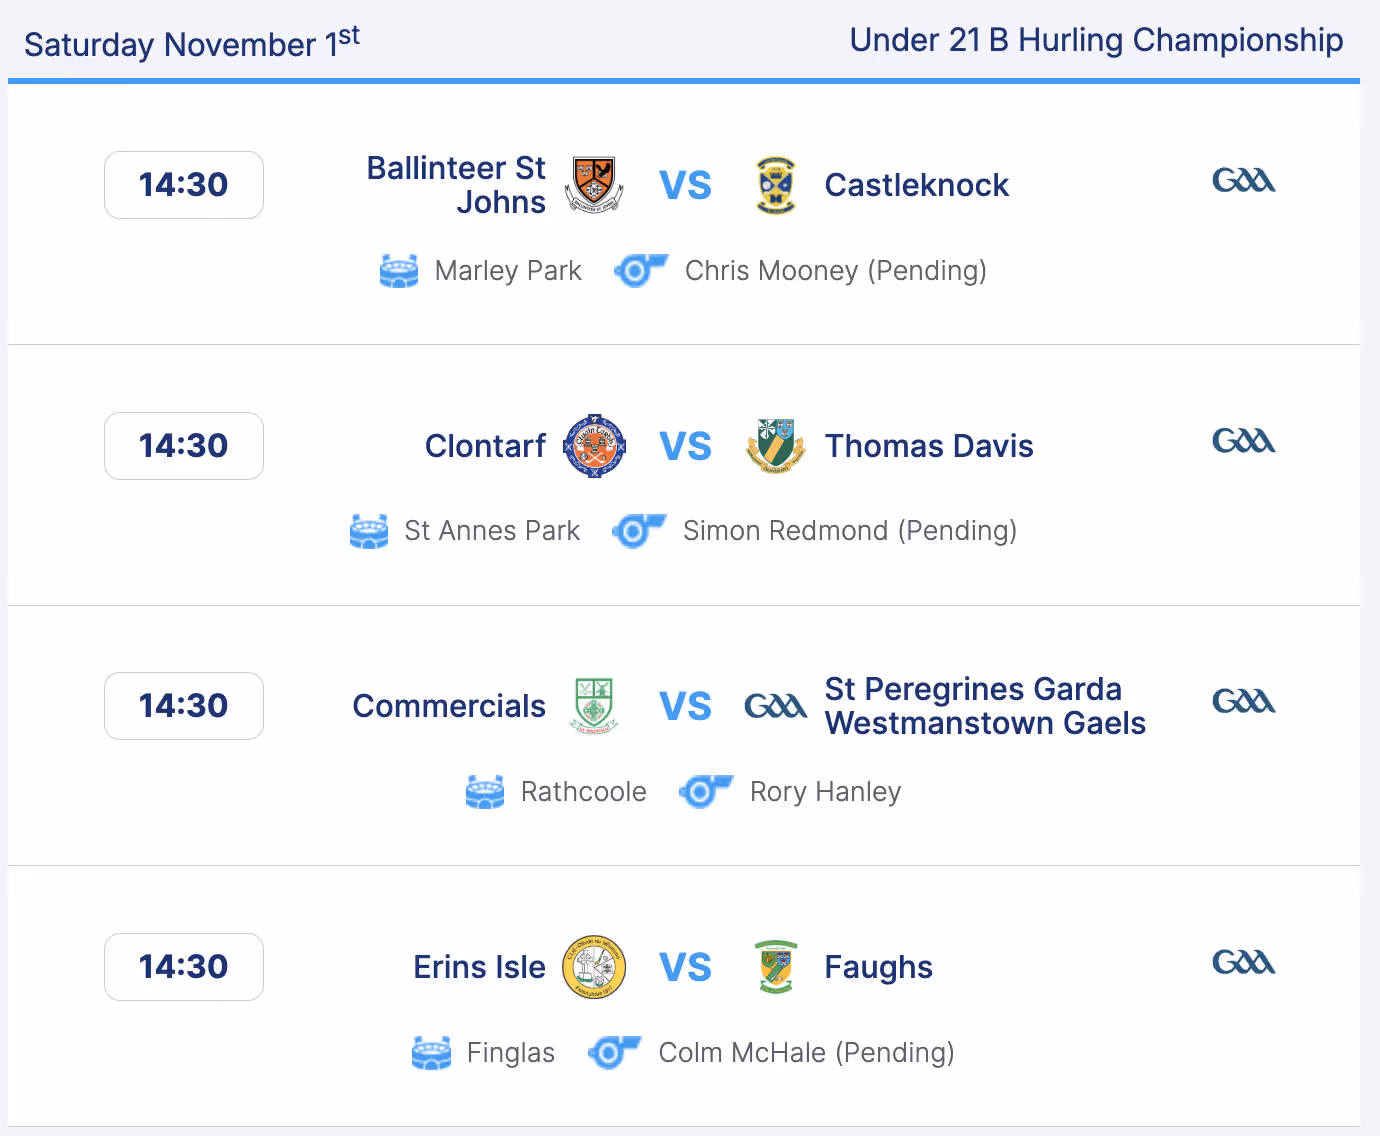Click the Commercials club crest
The image size is (1380, 1136).
click(x=594, y=706)
